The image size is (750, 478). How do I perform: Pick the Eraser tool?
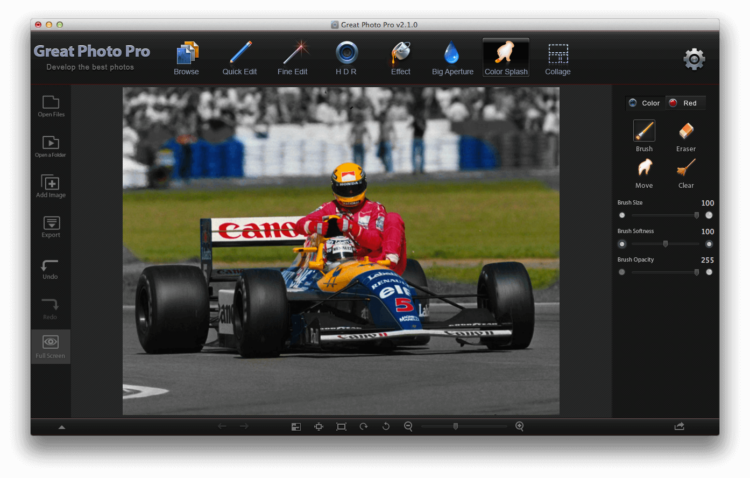(686, 136)
